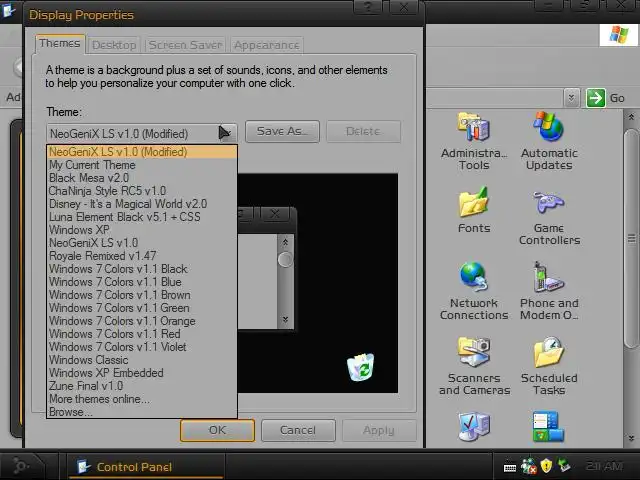Choose More themes online... entry
640x480 pixels.
tap(142, 399)
